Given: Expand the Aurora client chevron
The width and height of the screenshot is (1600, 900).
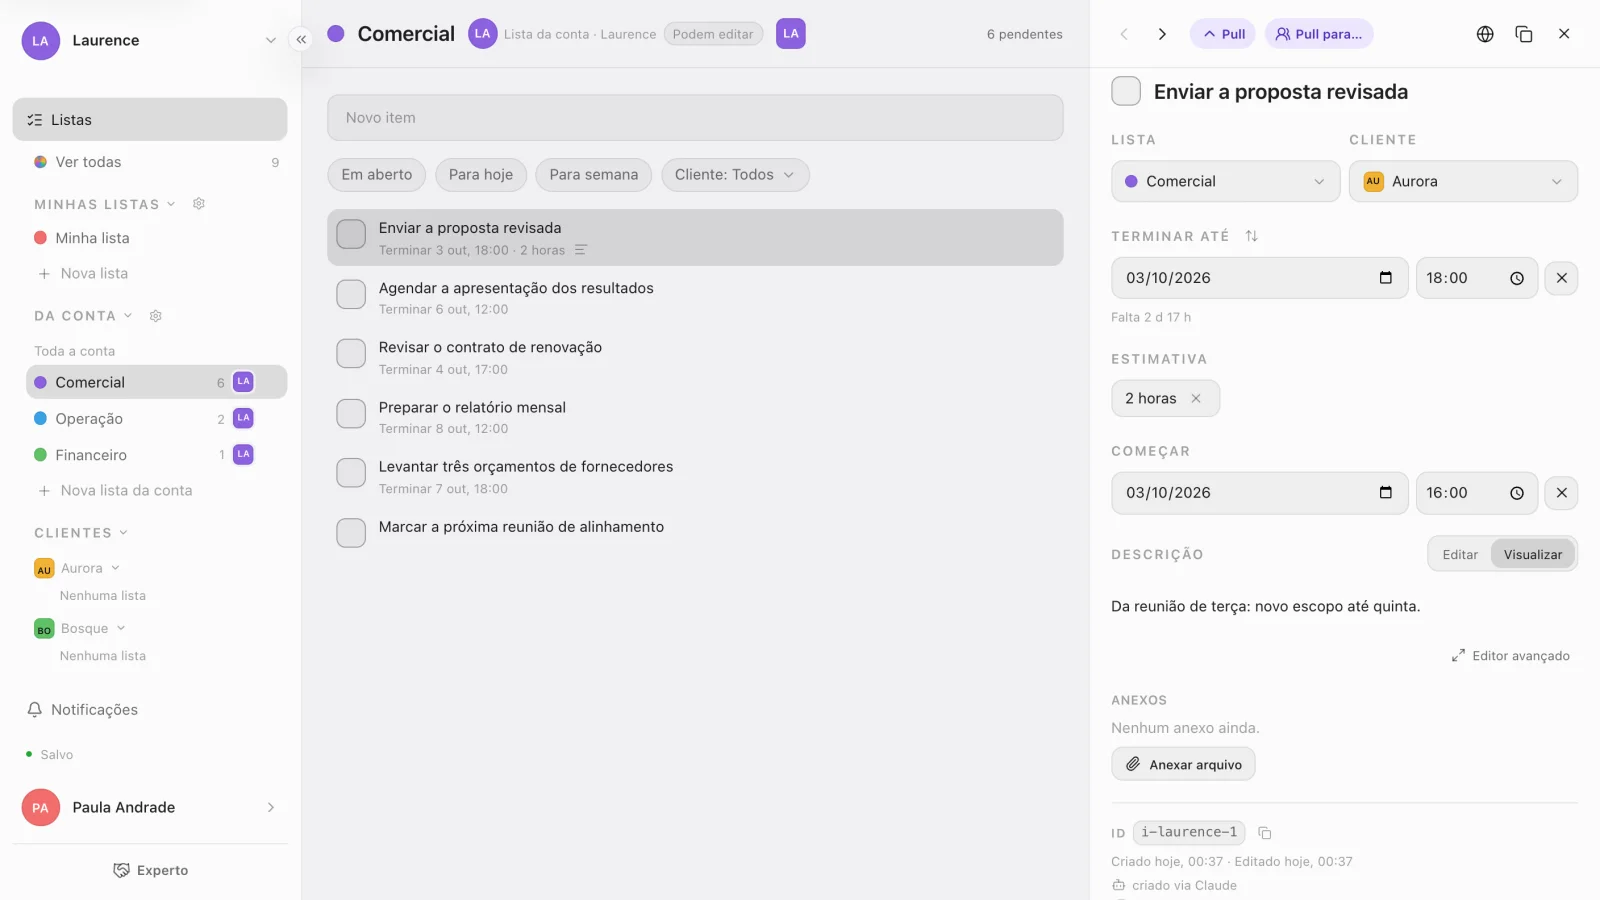Looking at the screenshot, I should point(116,568).
